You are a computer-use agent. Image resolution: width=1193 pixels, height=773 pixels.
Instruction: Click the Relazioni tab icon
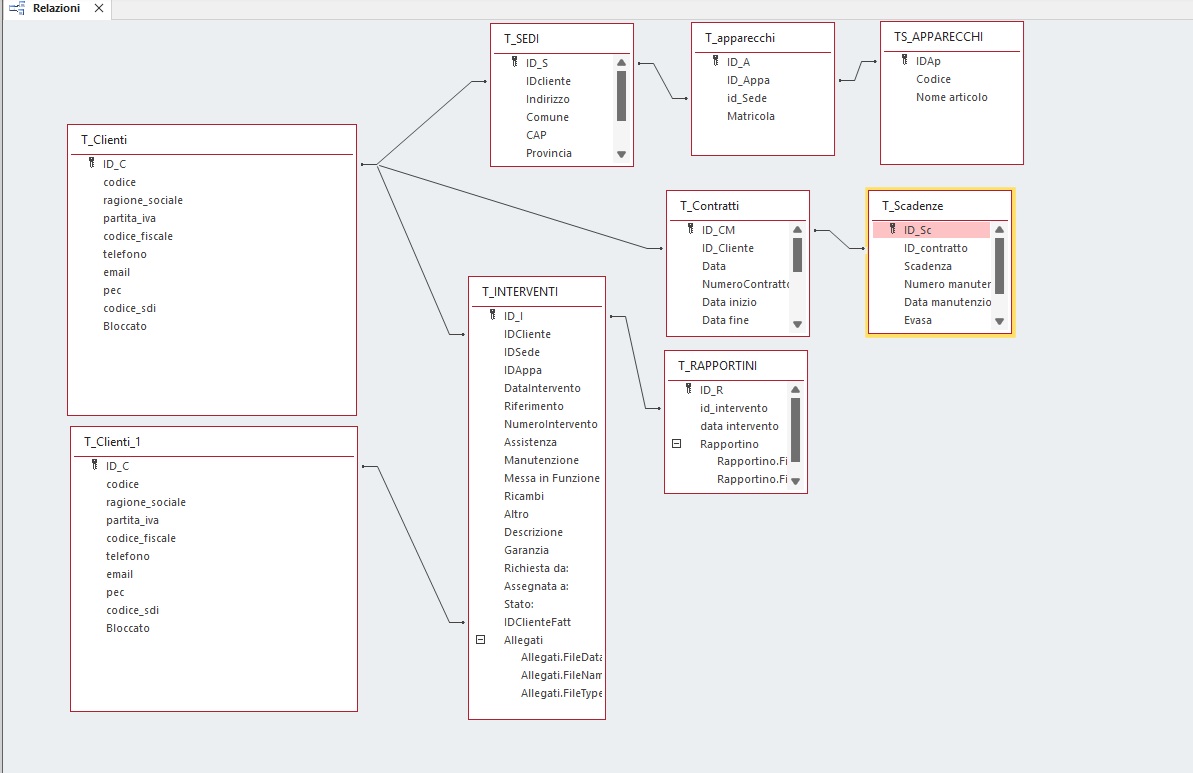click(x=17, y=8)
